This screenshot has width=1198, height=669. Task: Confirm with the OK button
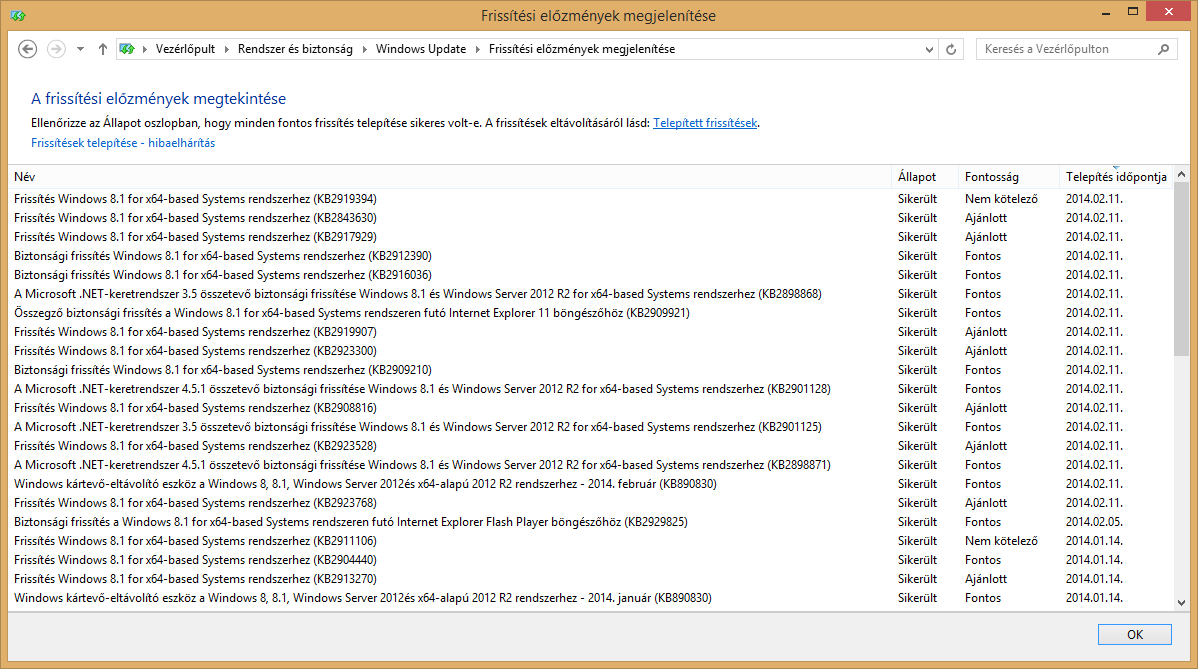point(1135,635)
